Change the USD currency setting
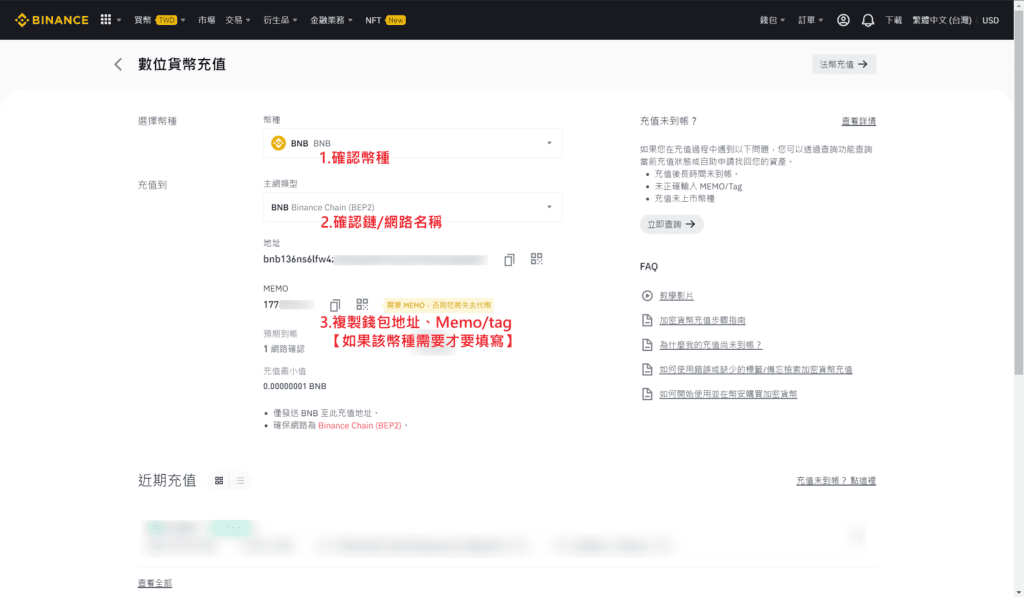1024x597 pixels. tap(991, 20)
